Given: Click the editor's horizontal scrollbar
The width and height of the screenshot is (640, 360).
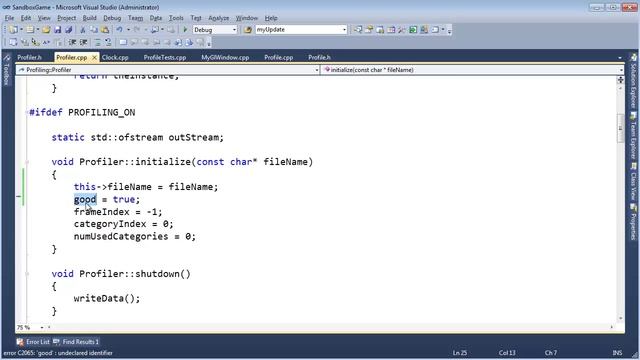Looking at the screenshot, I should [330, 327].
